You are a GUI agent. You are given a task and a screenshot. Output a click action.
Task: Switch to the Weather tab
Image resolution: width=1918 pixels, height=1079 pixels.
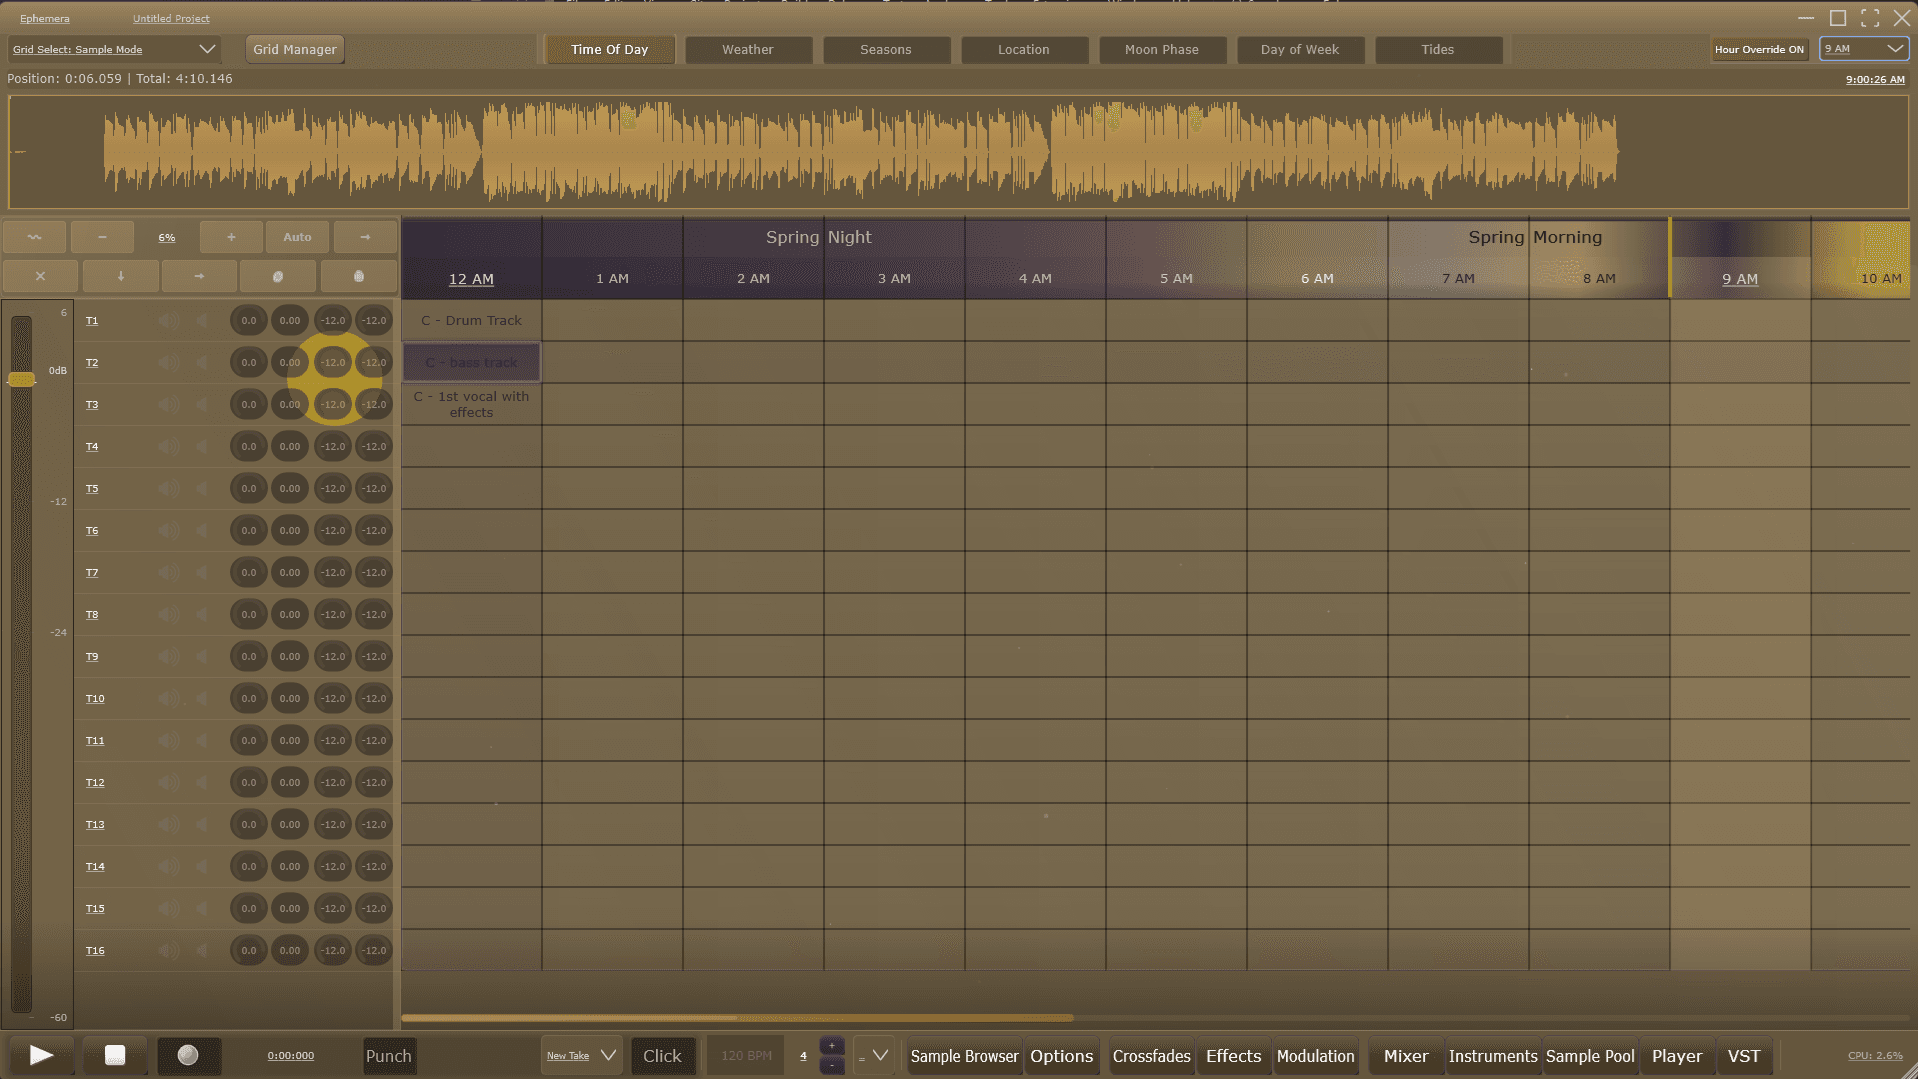click(x=747, y=49)
